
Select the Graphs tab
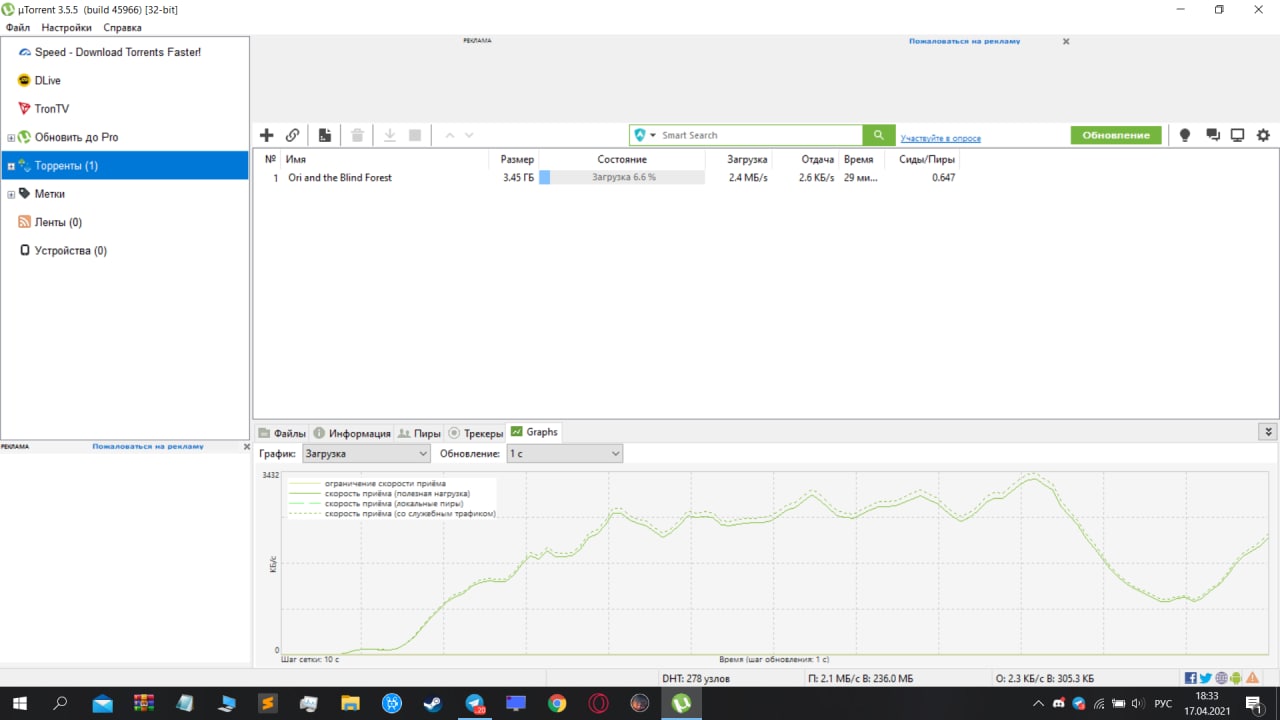[534, 432]
